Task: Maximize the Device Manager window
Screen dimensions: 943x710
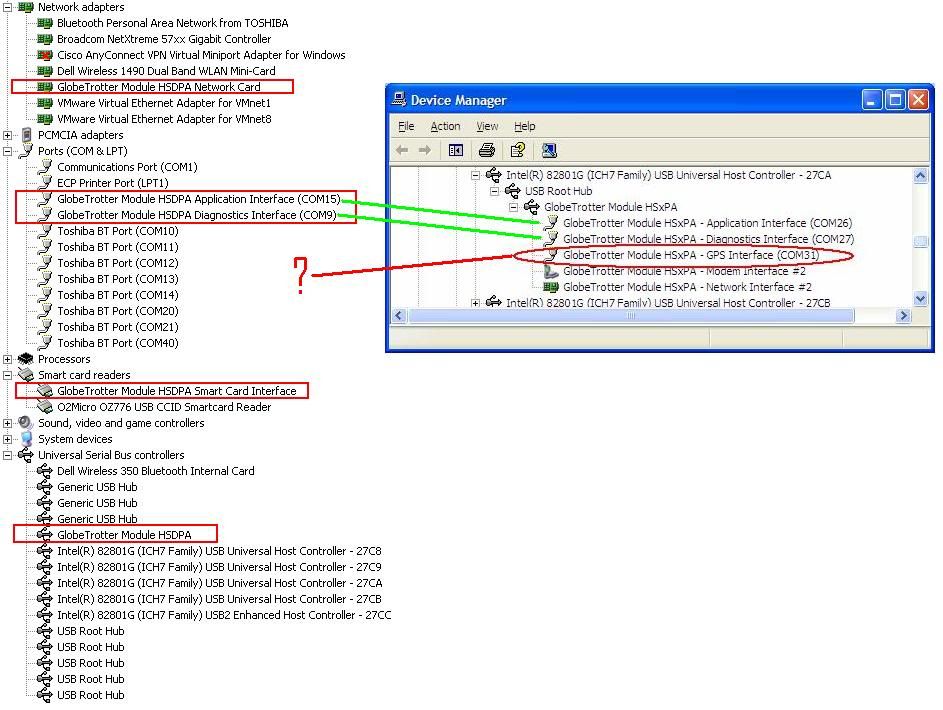Action: click(895, 100)
